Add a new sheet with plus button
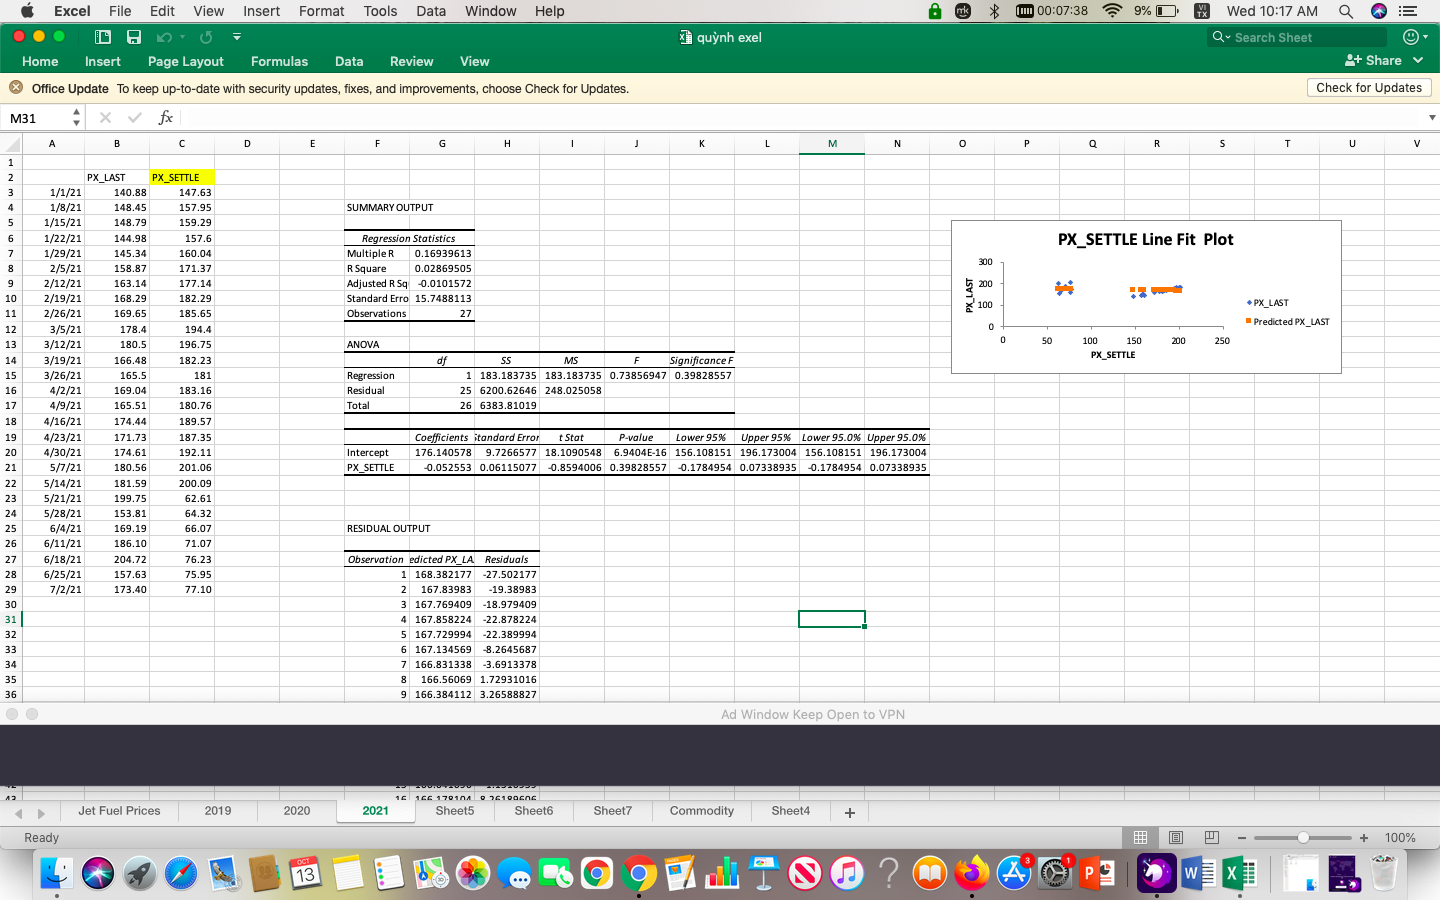This screenshot has height=900, width=1440. click(x=850, y=813)
